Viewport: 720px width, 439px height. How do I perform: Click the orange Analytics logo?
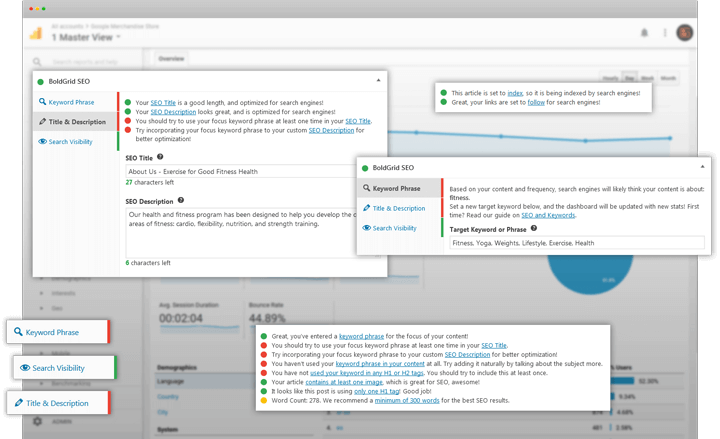click(36, 34)
